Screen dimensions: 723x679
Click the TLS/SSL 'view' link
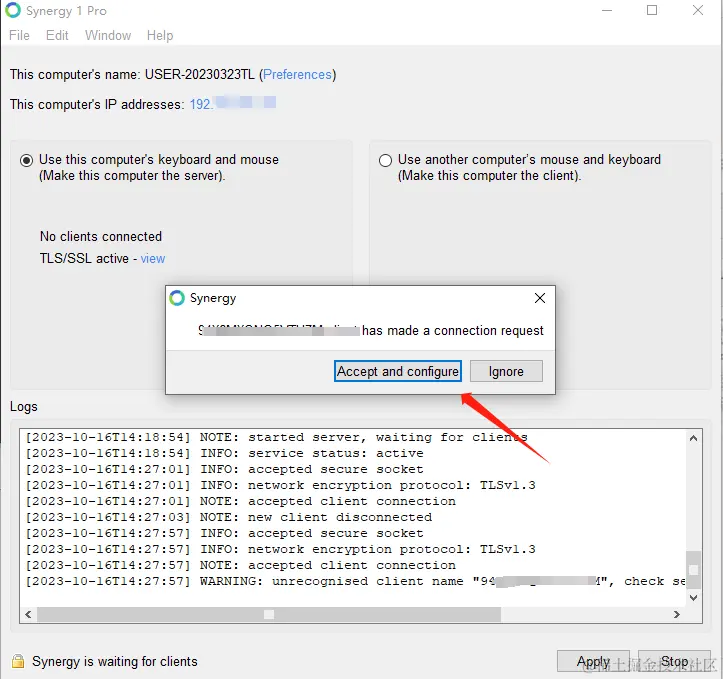pos(153,259)
